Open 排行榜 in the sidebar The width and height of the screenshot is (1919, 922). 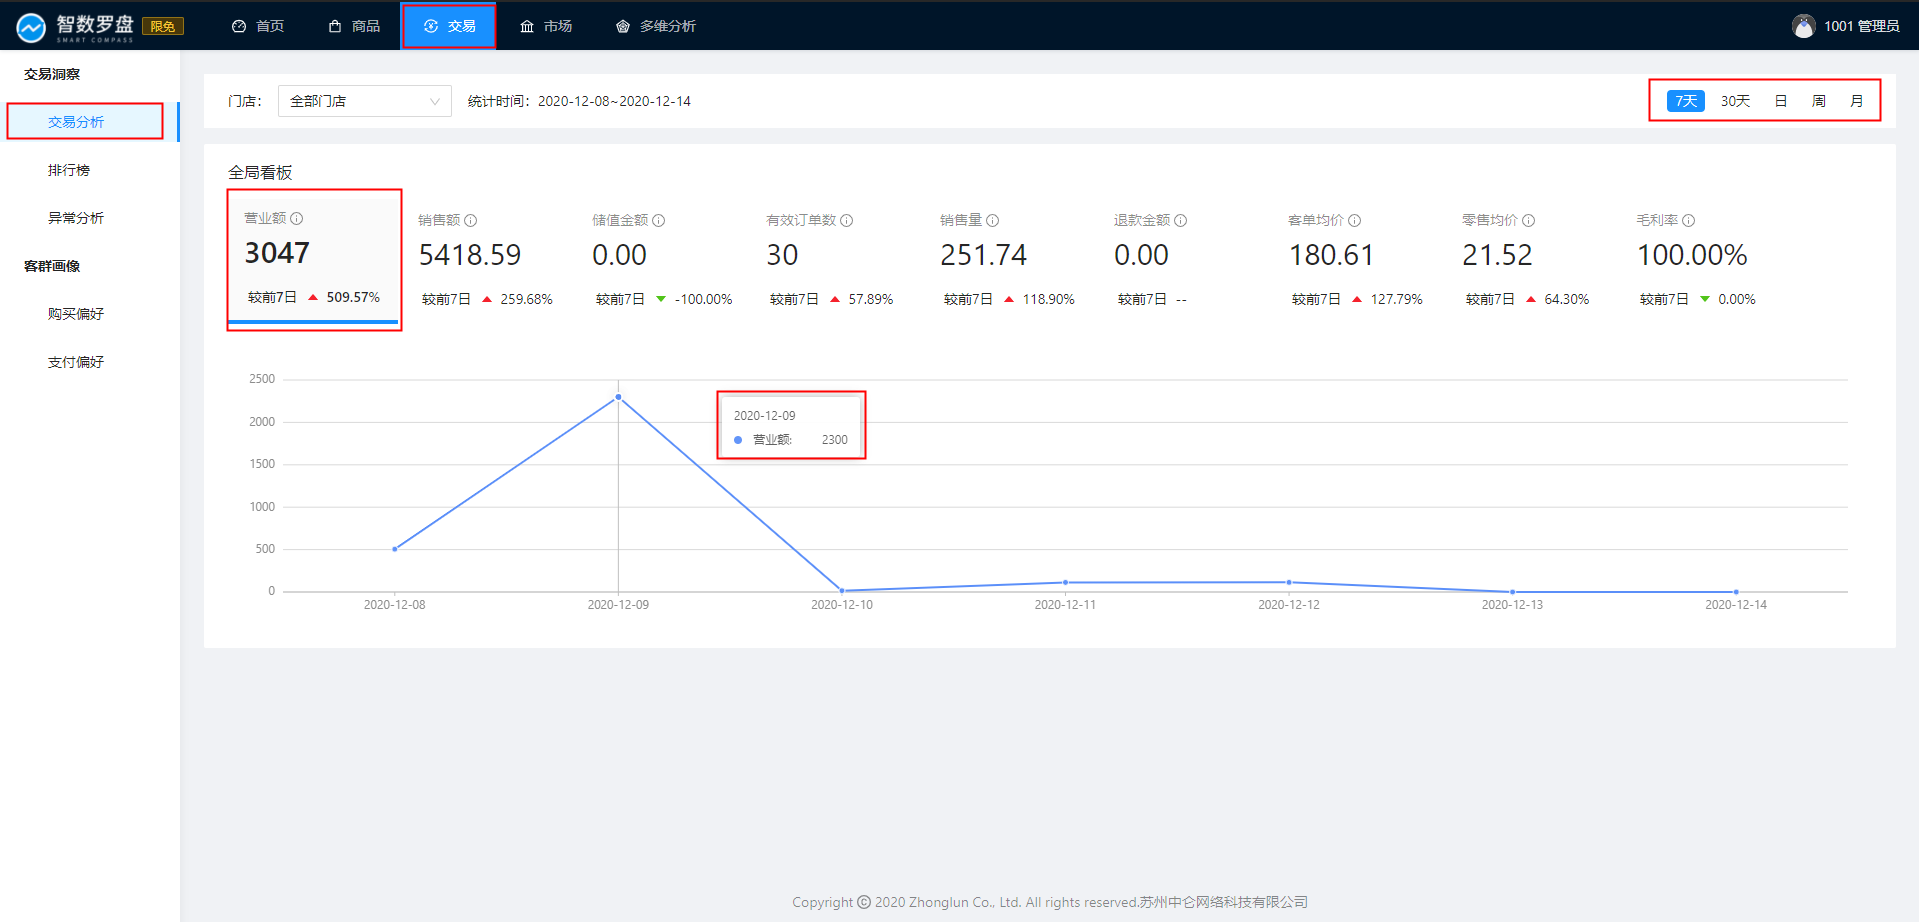(69, 170)
